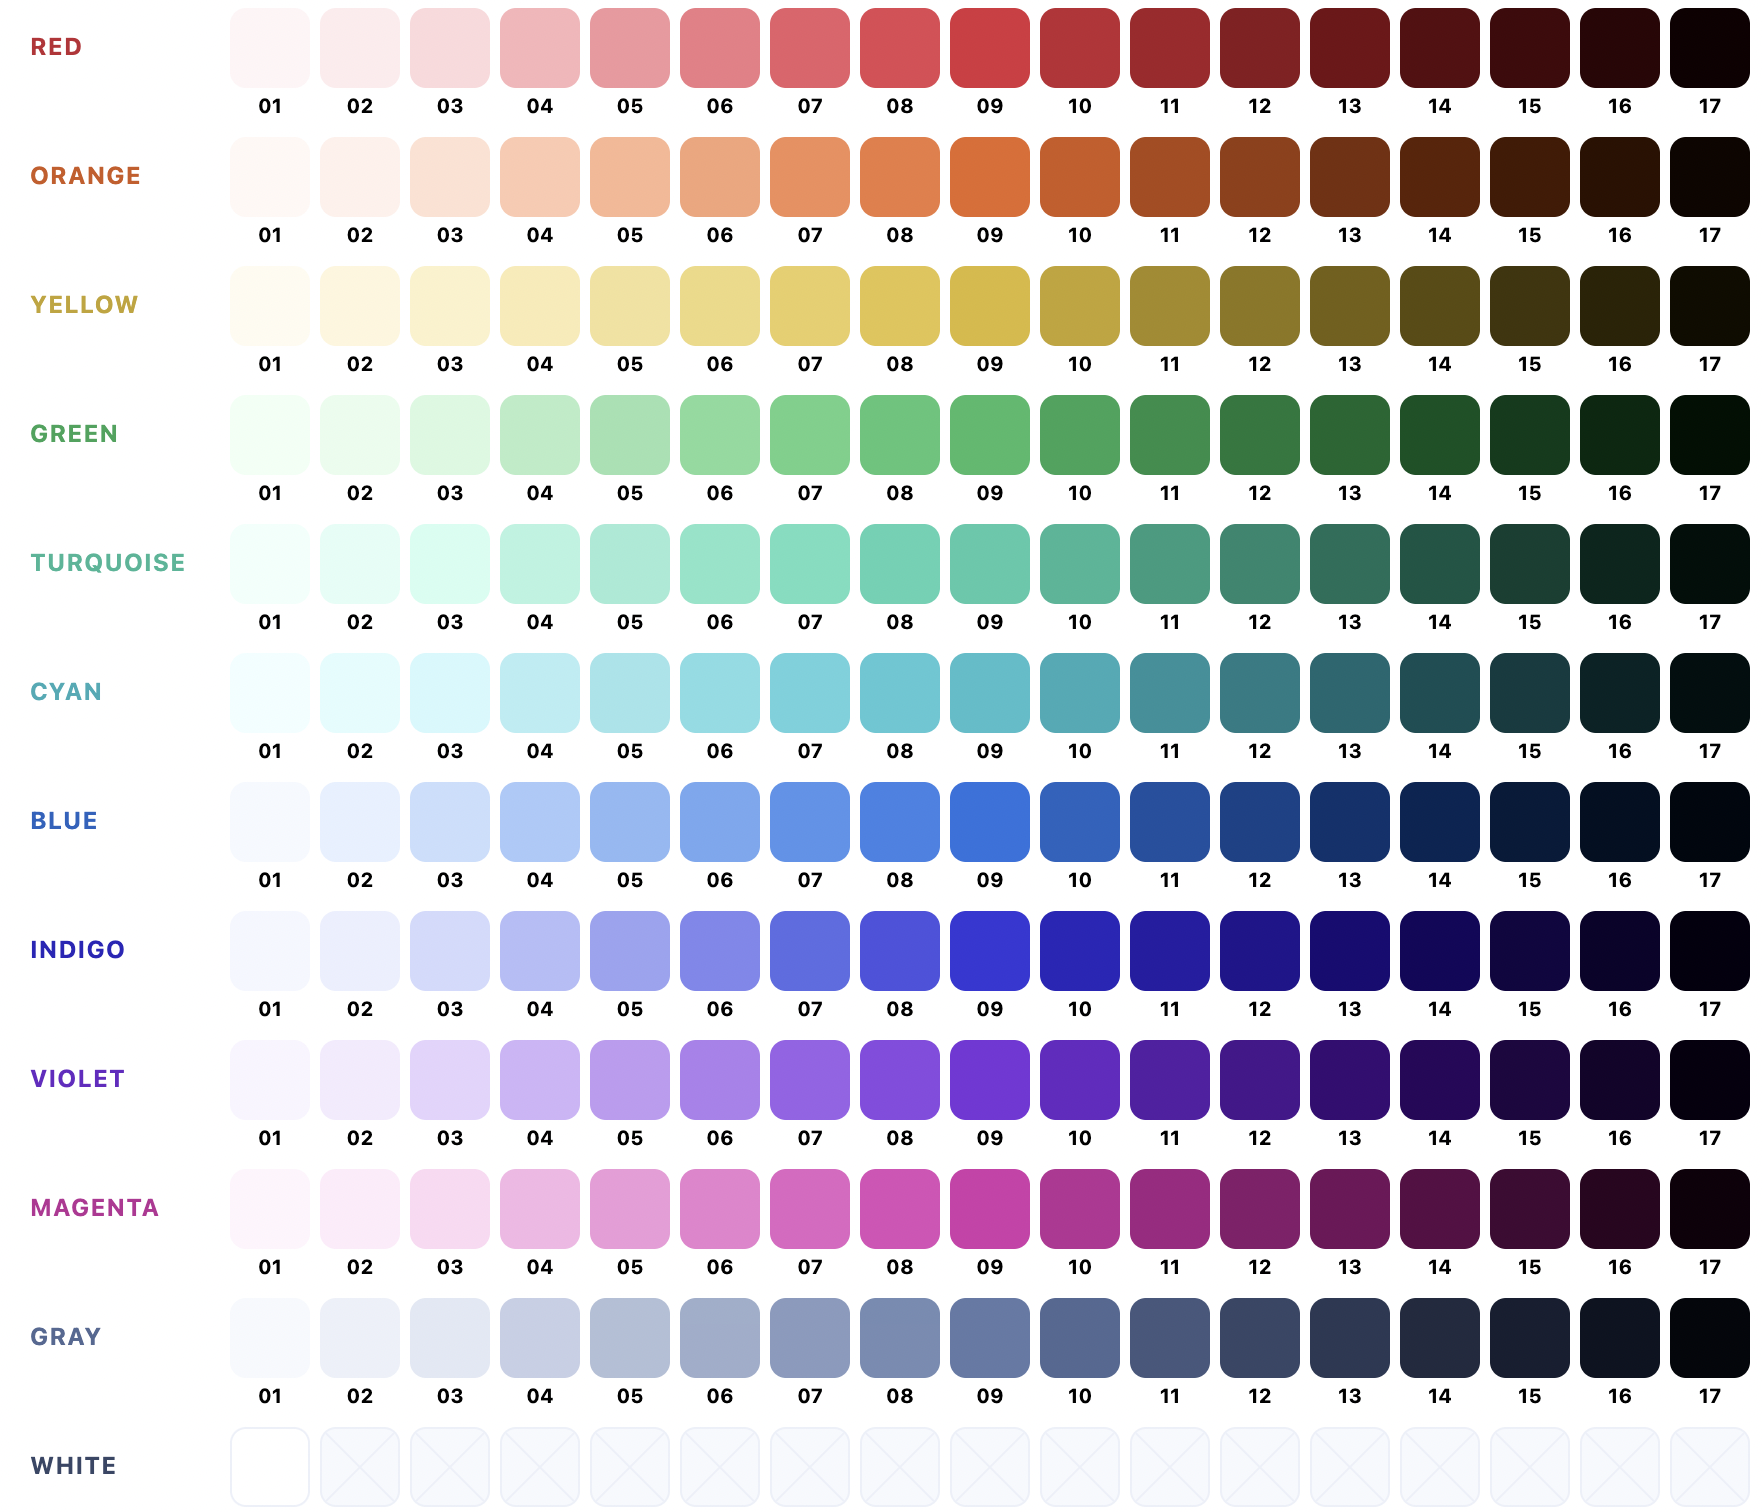The width and height of the screenshot is (1762, 1512).
Task: Click Magenta swatch 07
Action: point(810,1209)
